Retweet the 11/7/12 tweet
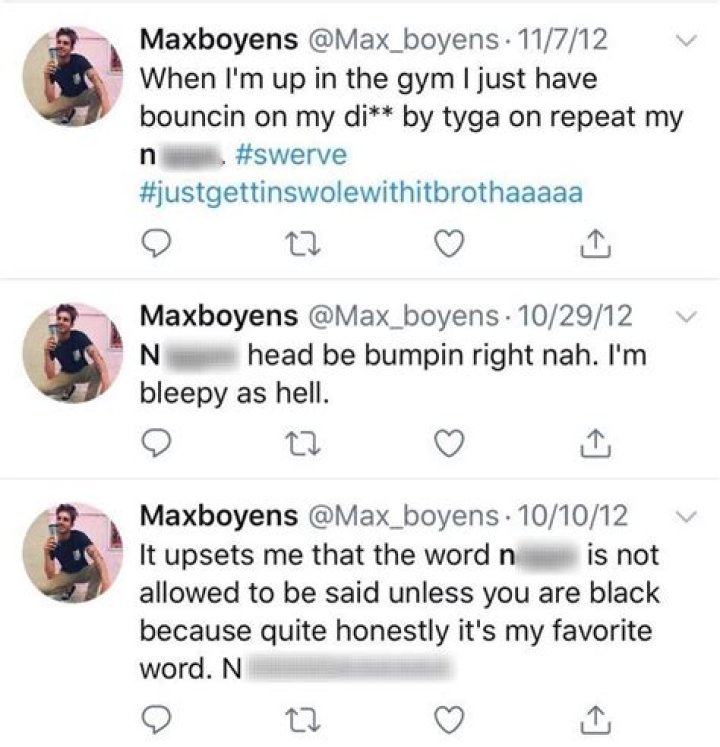 (304, 241)
